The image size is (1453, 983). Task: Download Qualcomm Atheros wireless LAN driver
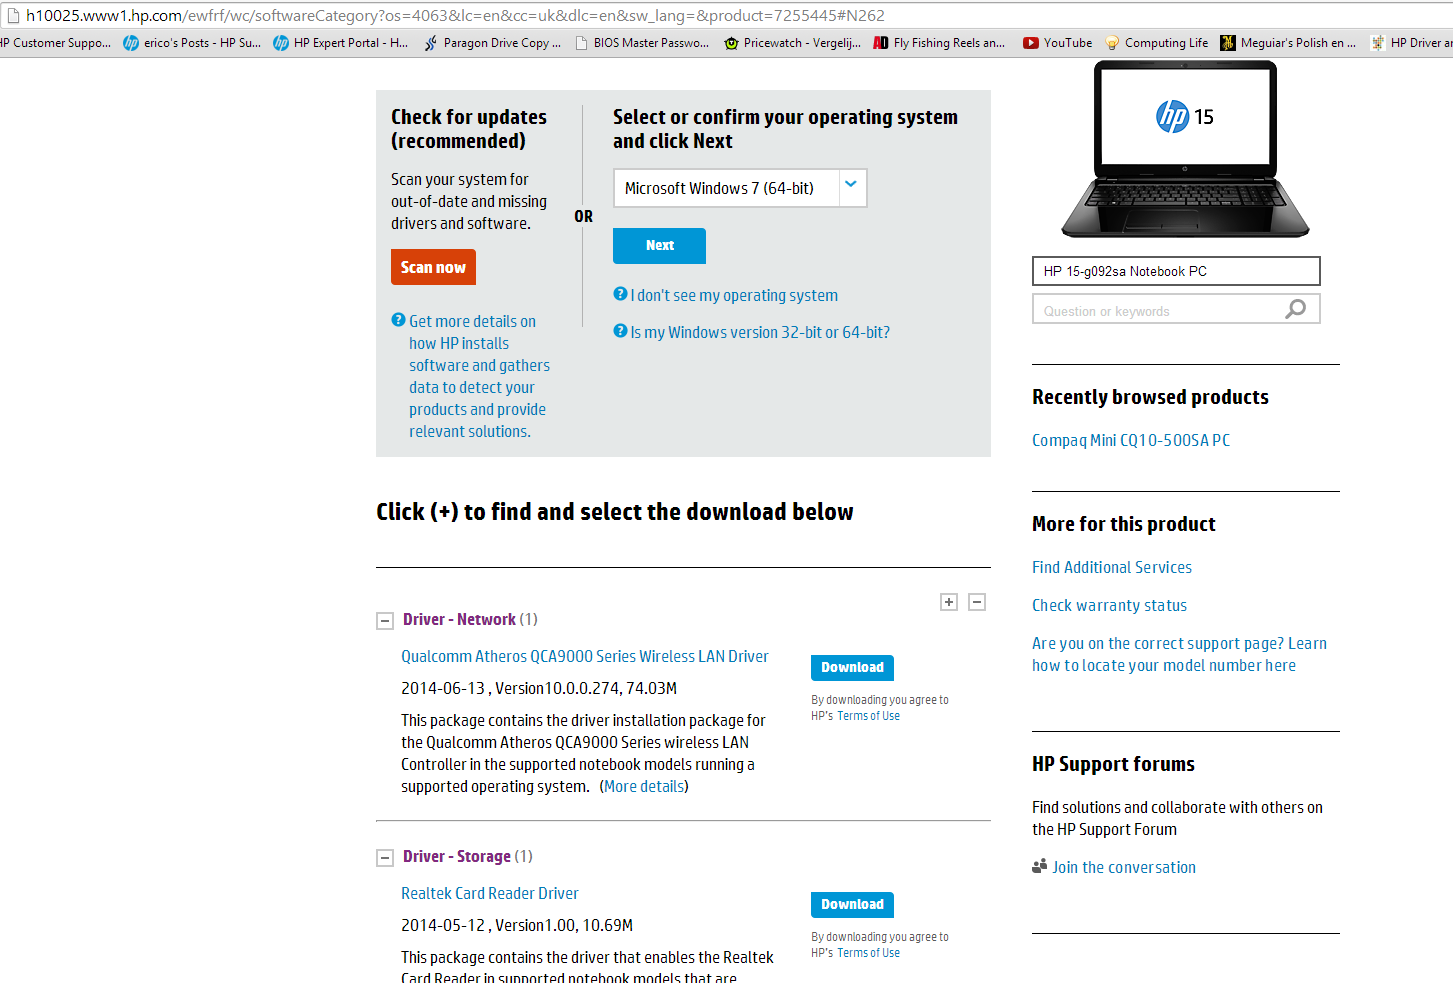pos(852,667)
